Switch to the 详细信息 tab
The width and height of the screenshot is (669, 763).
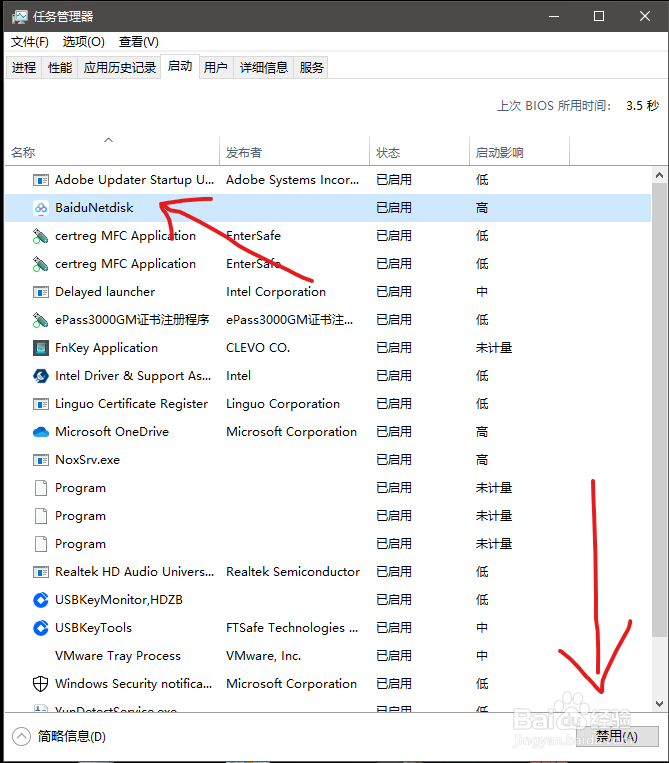click(264, 67)
